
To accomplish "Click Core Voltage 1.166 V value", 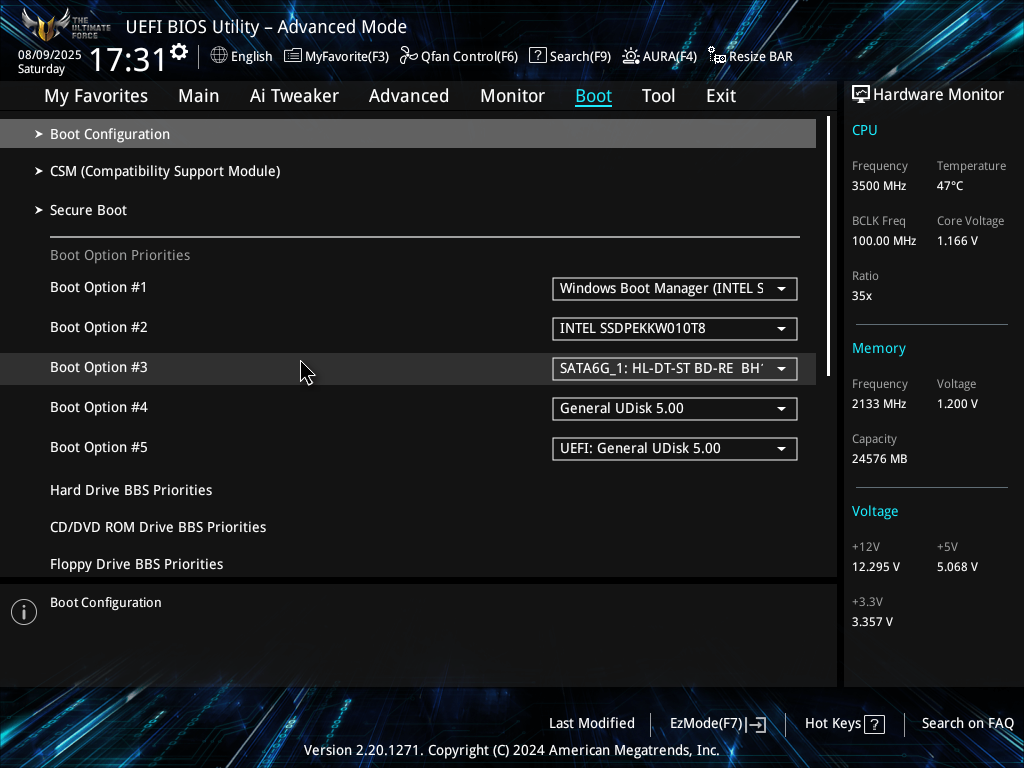I will [957, 241].
